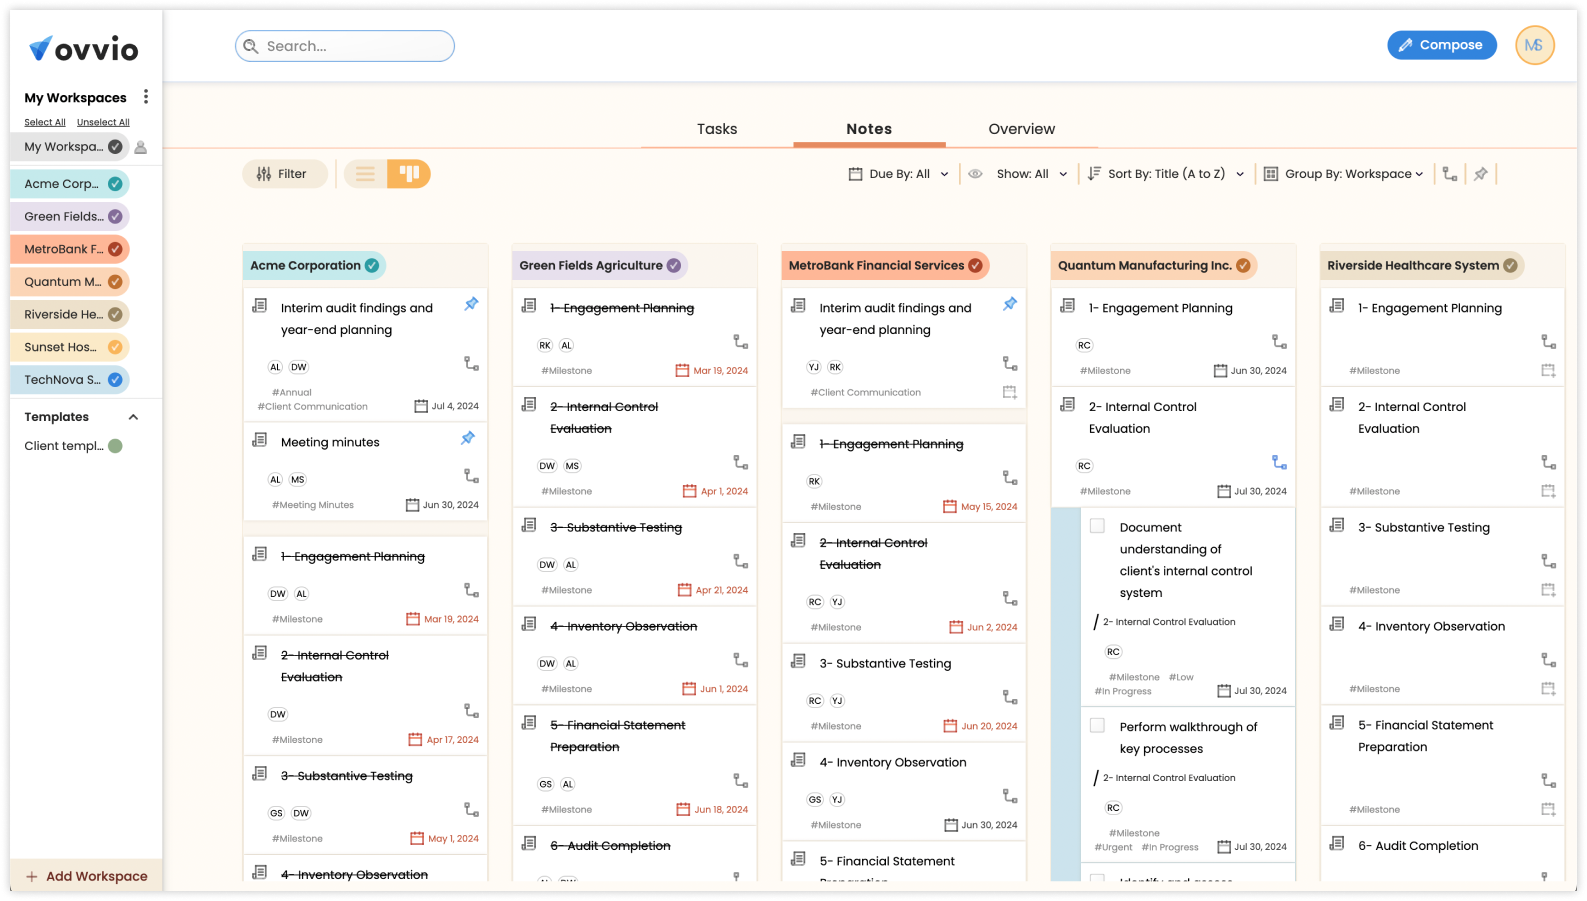Open the Due By: All dropdown

click(x=898, y=174)
